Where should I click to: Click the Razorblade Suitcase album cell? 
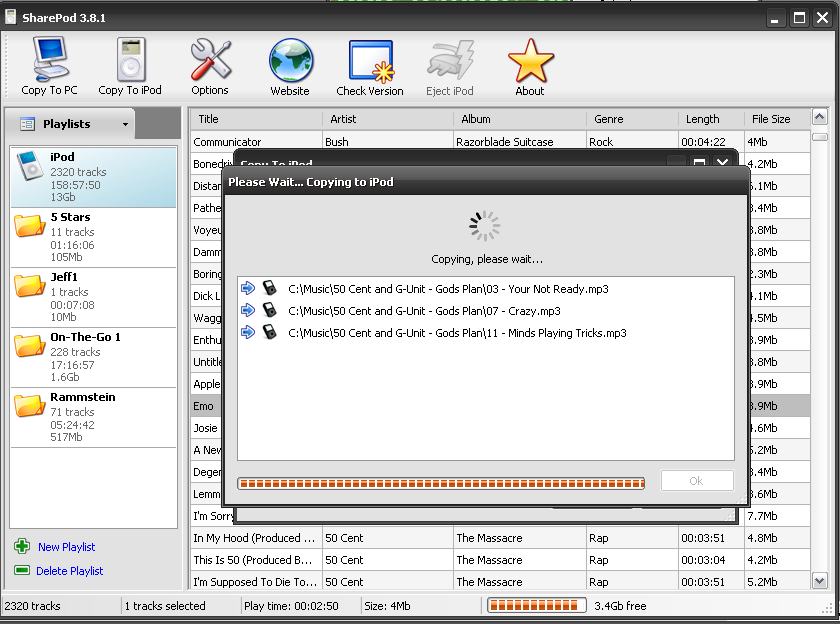(x=520, y=142)
